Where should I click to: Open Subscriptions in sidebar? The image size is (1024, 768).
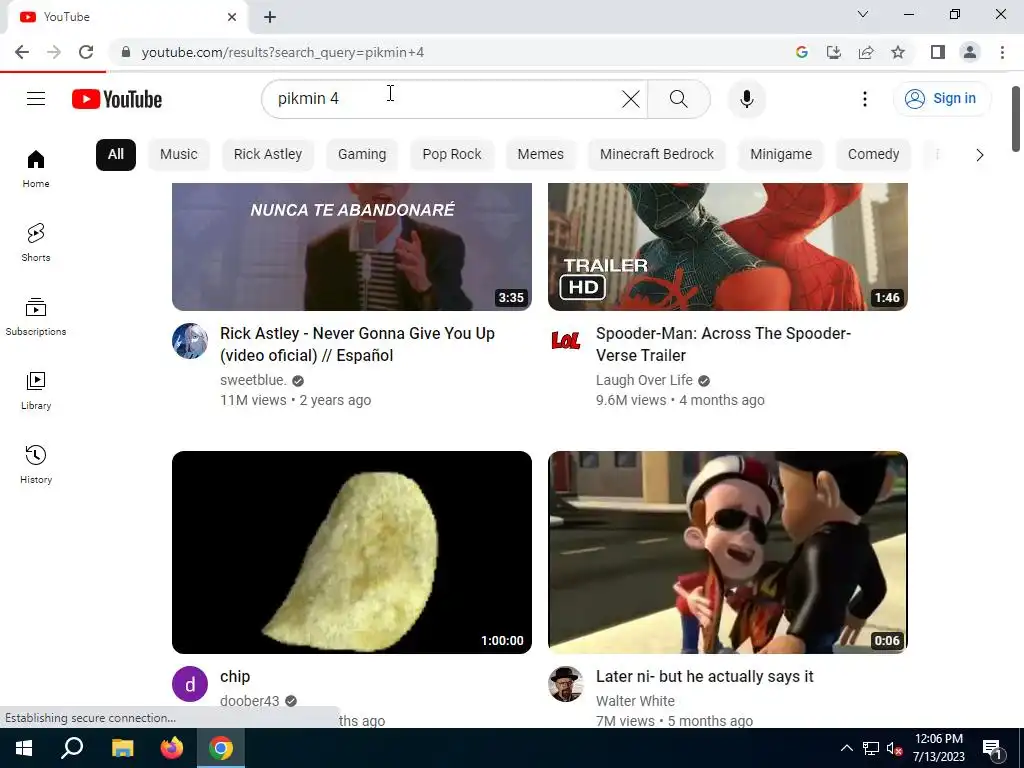36,317
